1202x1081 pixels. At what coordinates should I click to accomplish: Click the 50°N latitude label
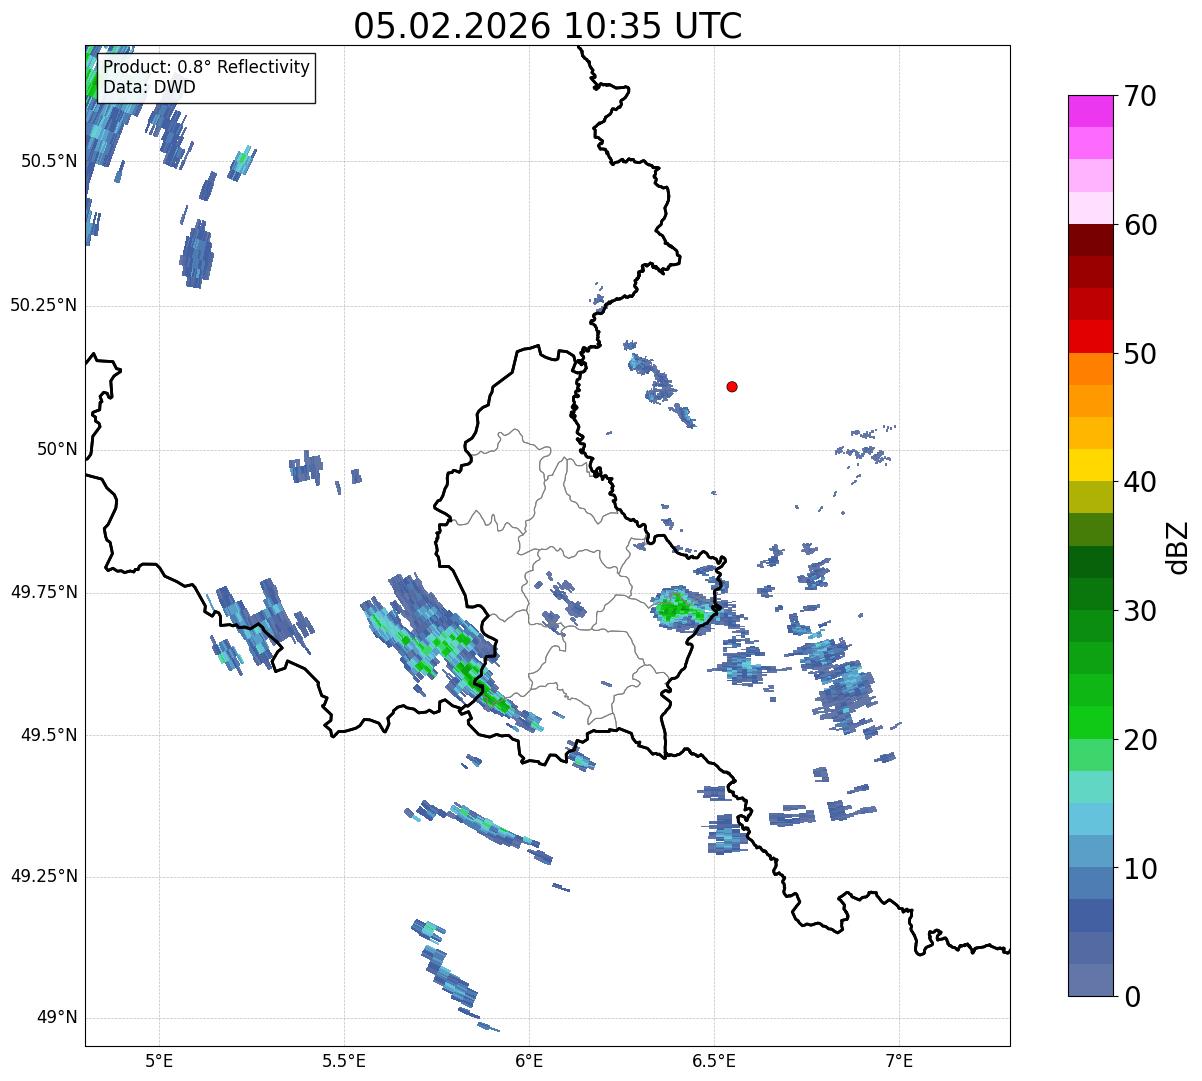pos(57,449)
